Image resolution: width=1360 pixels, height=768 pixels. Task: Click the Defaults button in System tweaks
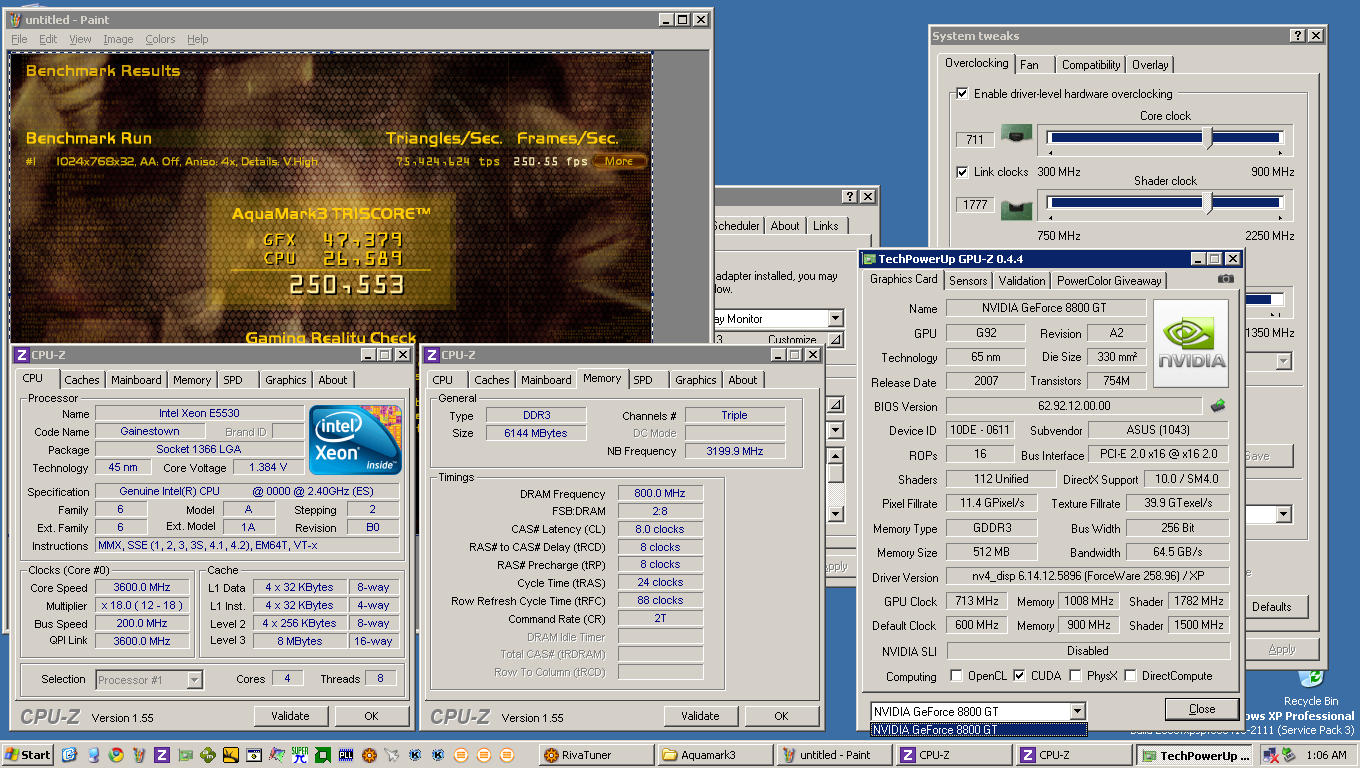coord(1272,607)
